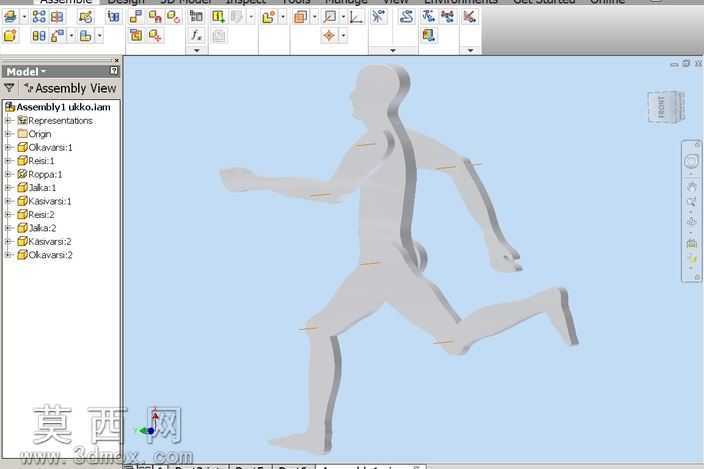Select the Zoom tool in navigation bar
Image resolution: width=704 pixels, height=469 pixels.
(691, 202)
